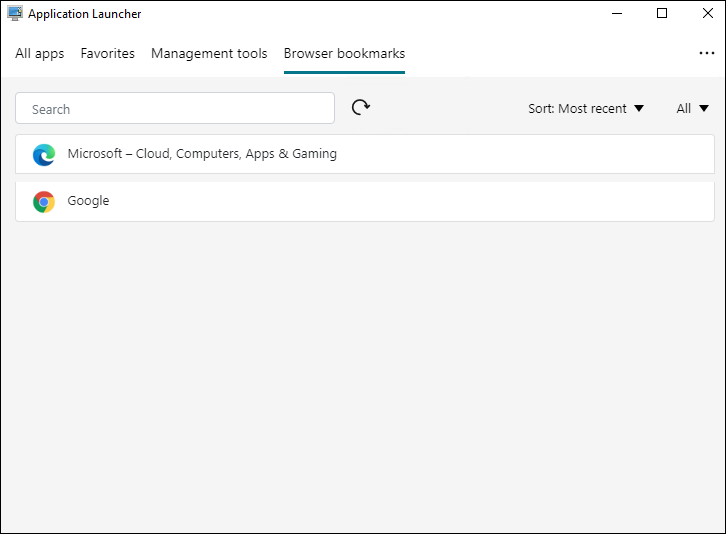
Task: Click the Application Launcher title bar icon
Action: [x=15, y=14]
